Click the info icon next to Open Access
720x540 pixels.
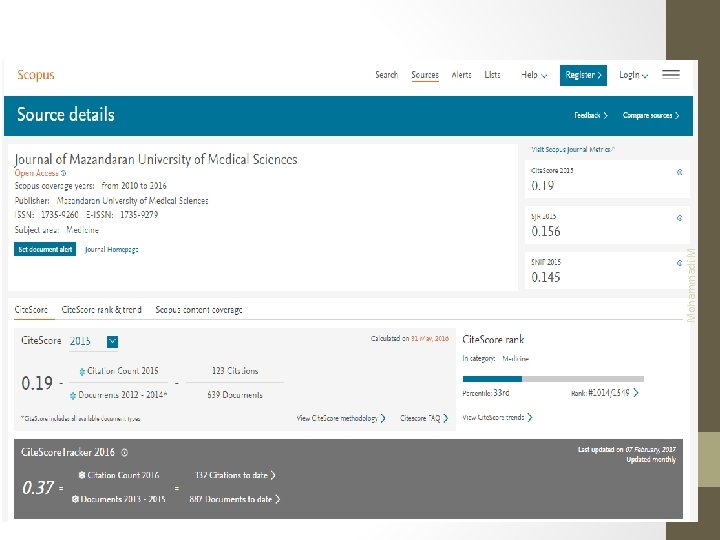click(64, 173)
